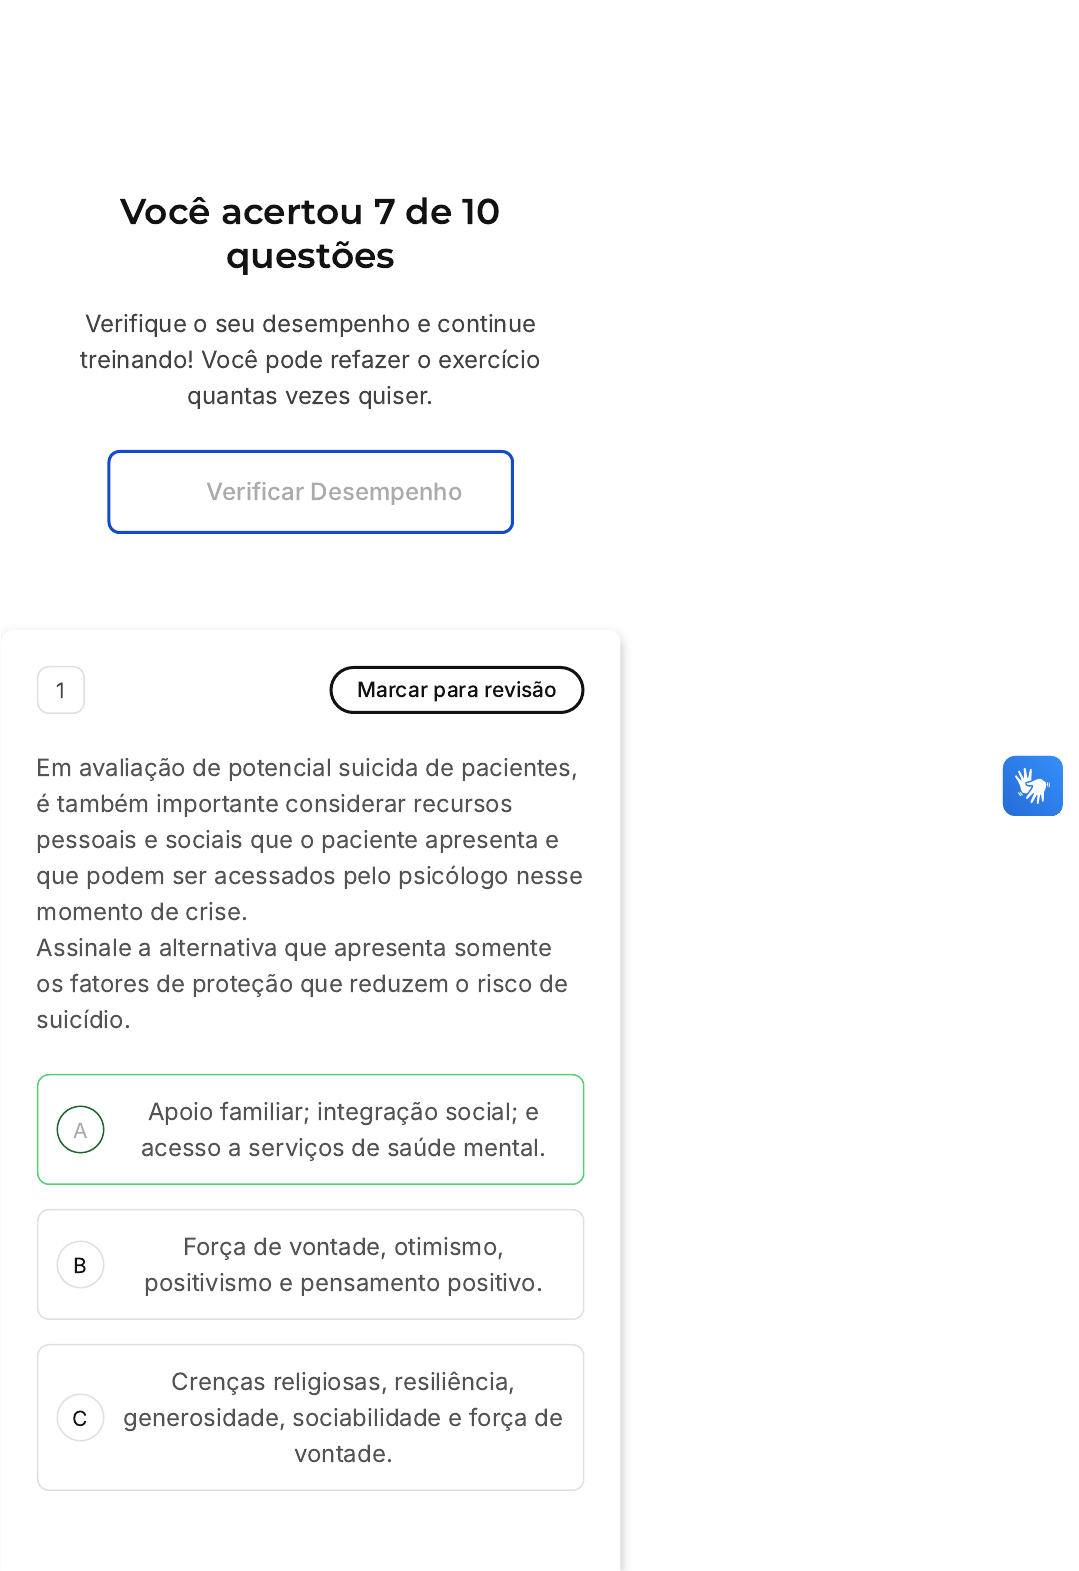Click Marcar para revisão button

[x=457, y=690]
